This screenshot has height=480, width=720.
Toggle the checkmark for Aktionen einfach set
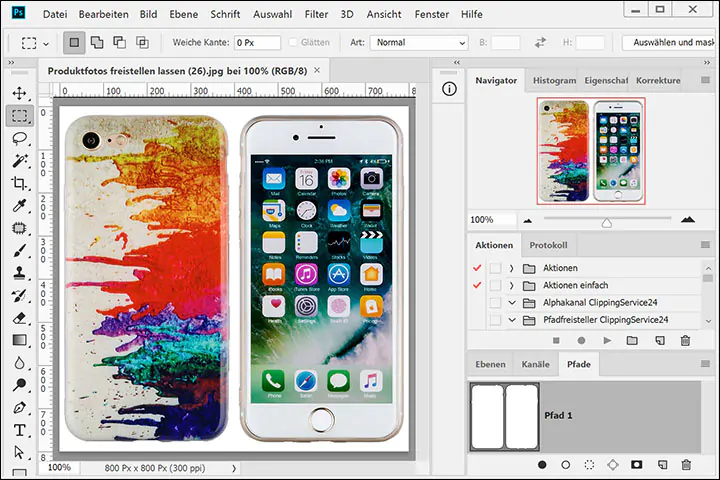tap(476, 285)
